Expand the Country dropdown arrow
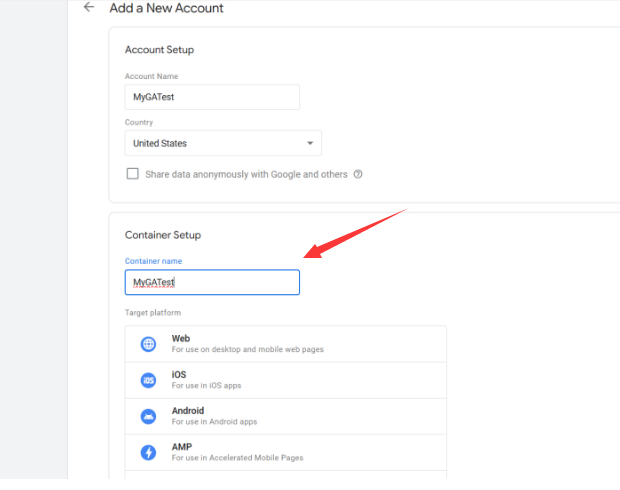This screenshot has height=490, width=620. tap(310, 143)
